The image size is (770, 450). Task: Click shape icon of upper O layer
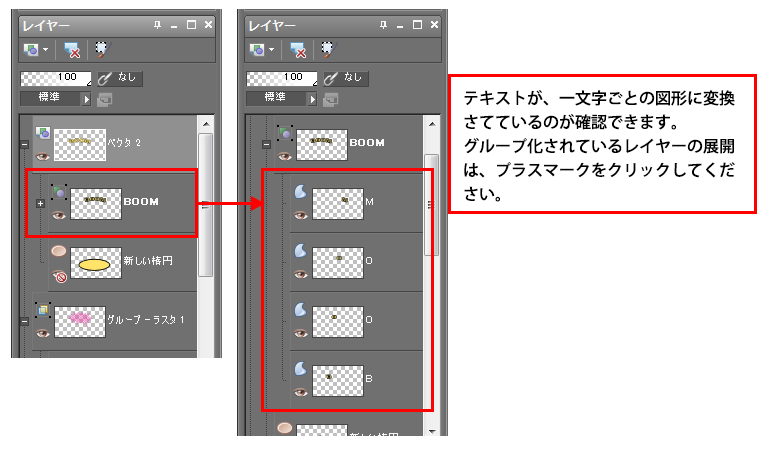[301, 251]
